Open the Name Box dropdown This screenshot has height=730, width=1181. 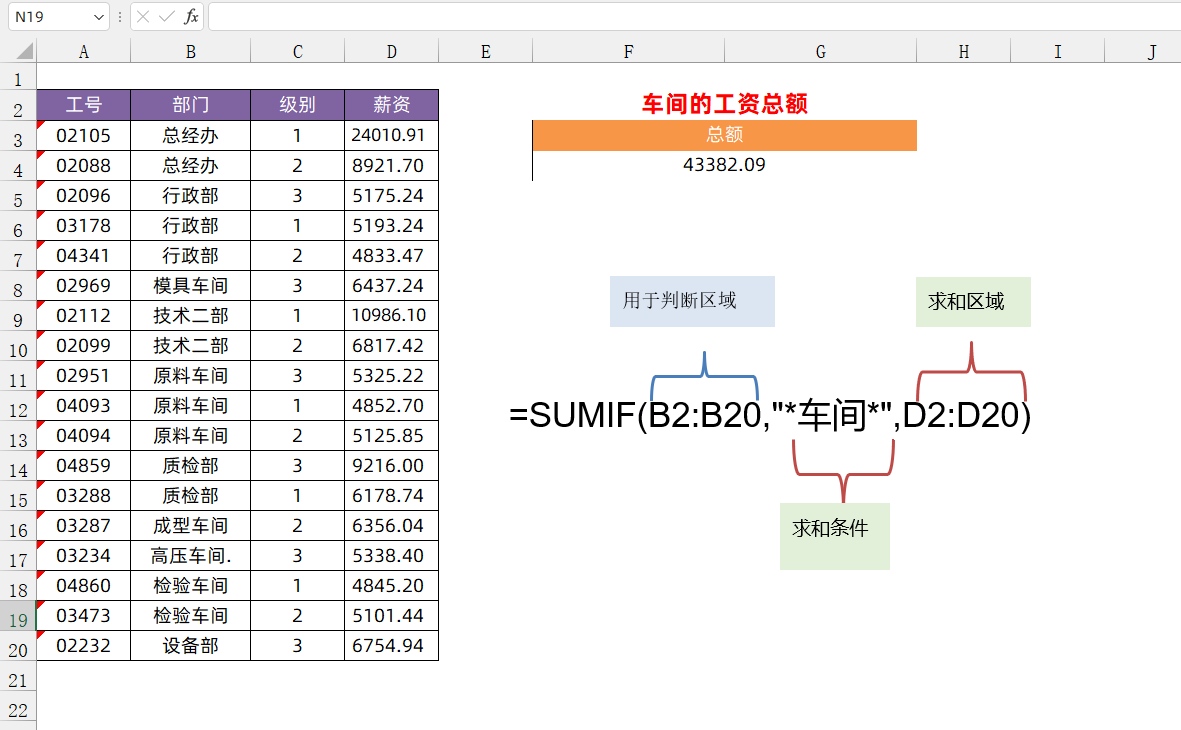(x=96, y=17)
